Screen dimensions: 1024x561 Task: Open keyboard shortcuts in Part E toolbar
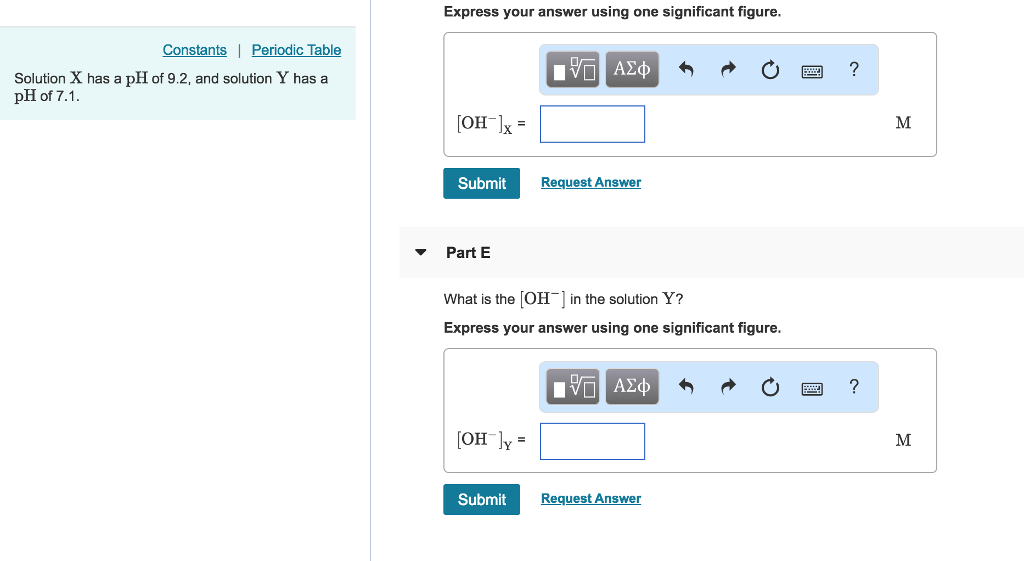click(x=812, y=387)
